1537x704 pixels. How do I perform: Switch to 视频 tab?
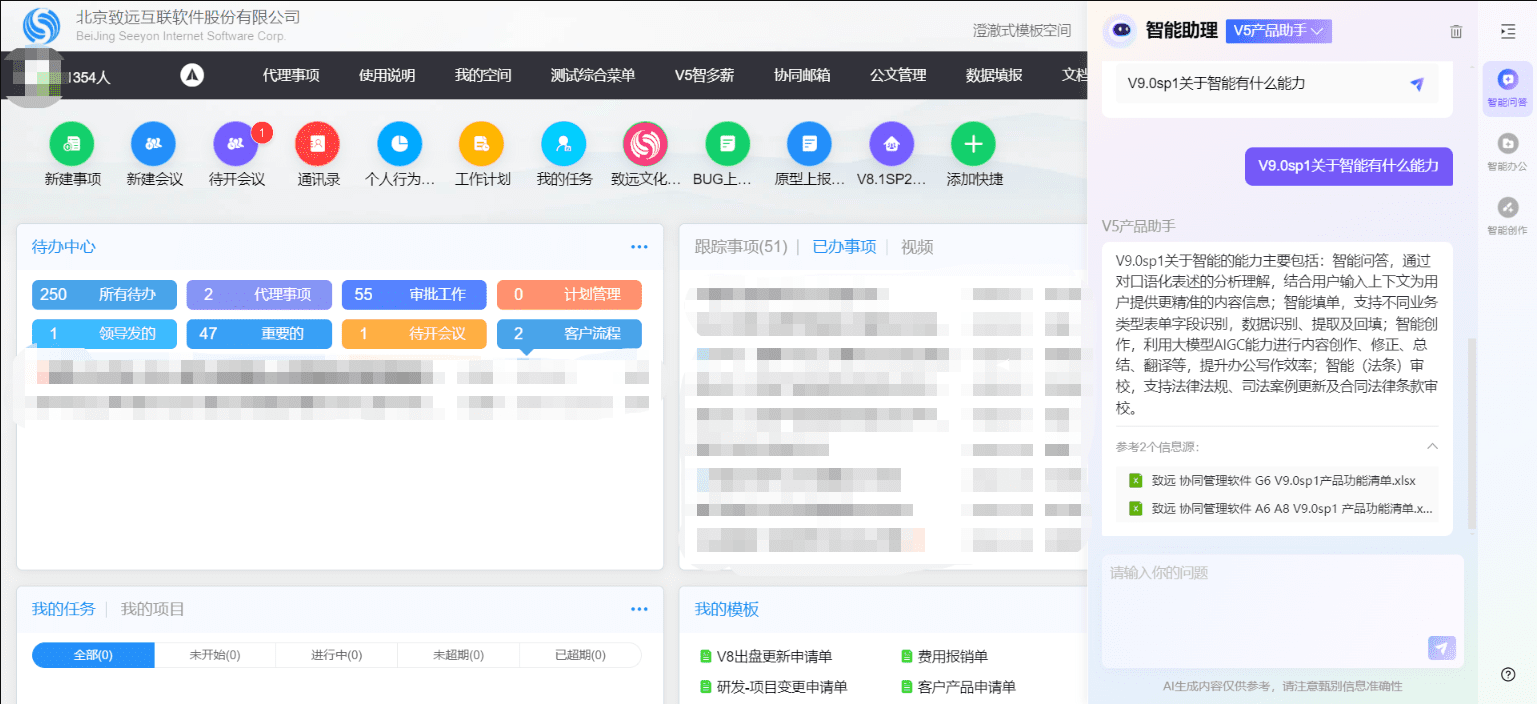pyautogui.click(x=917, y=247)
